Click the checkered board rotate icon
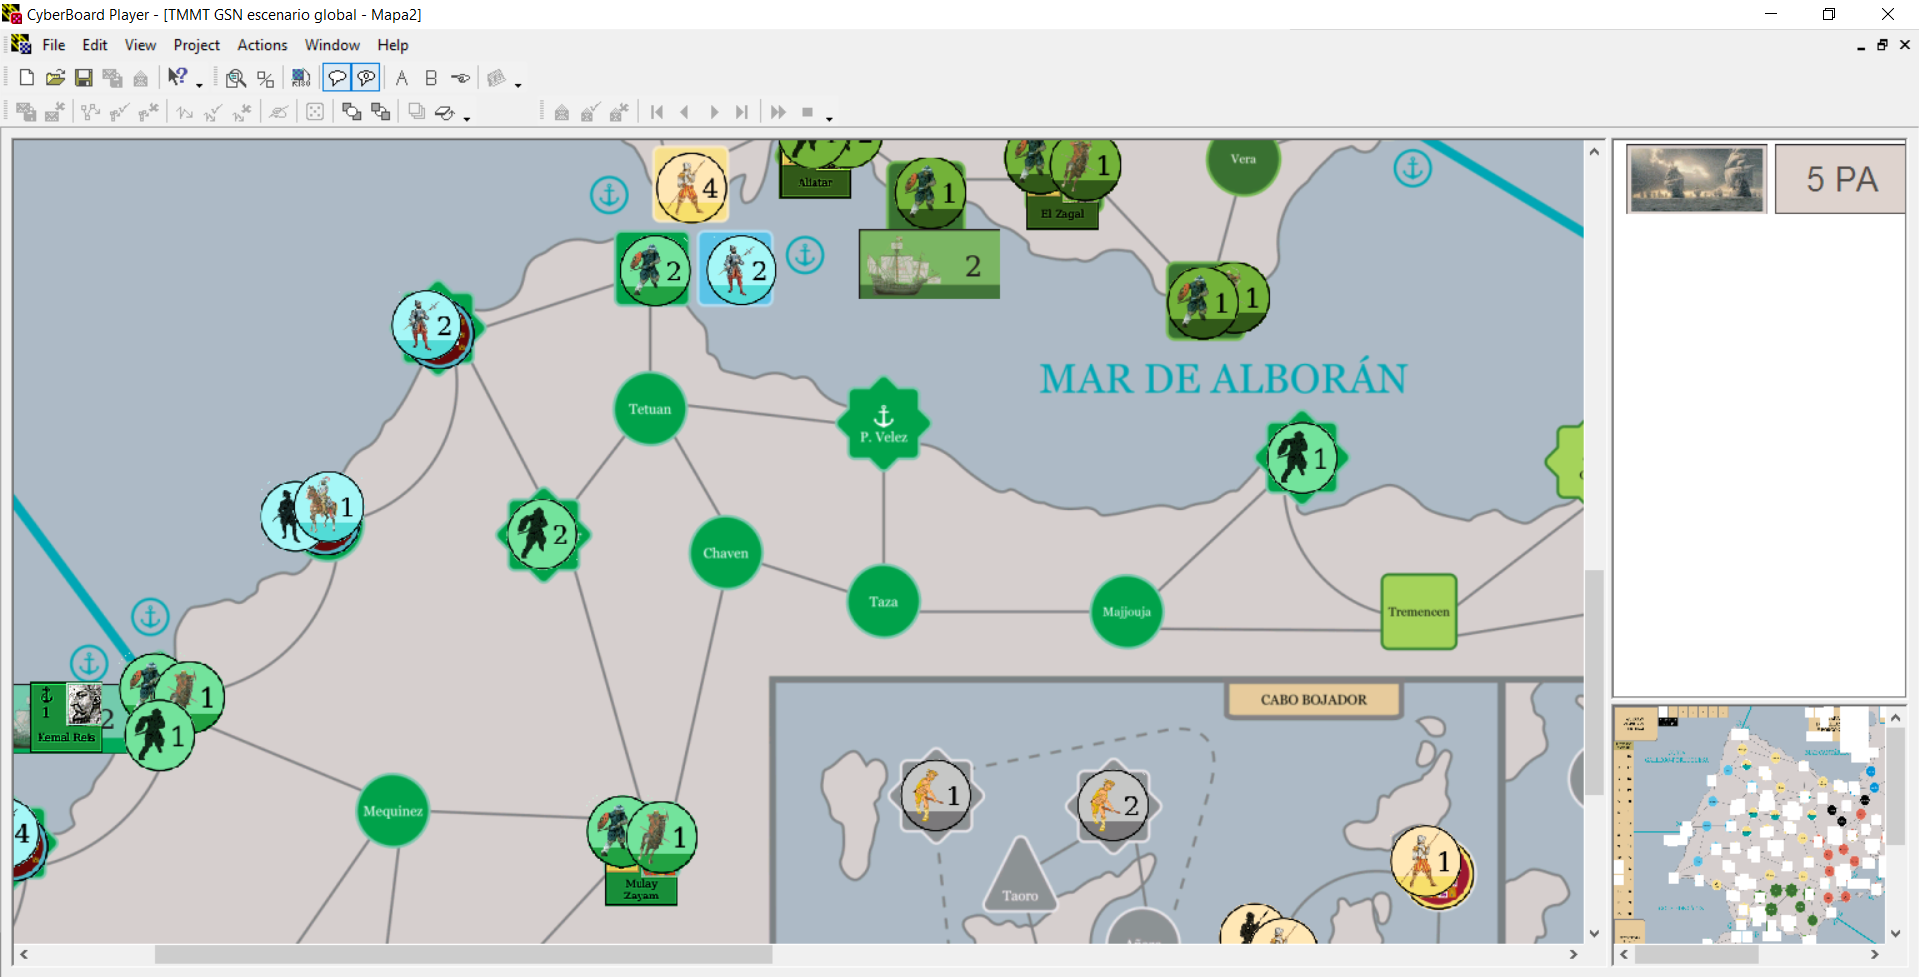The height and width of the screenshot is (977, 1919). 301,78
